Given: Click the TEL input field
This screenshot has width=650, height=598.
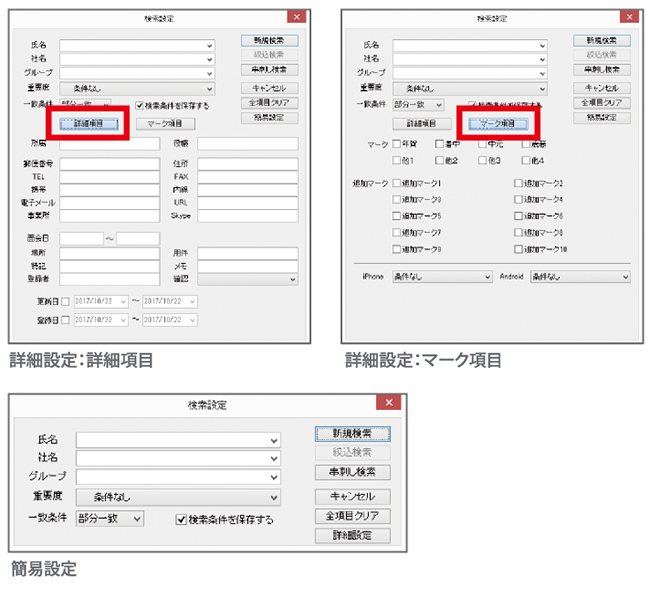Looking at the screenshot, I should (x=109, y=177).
